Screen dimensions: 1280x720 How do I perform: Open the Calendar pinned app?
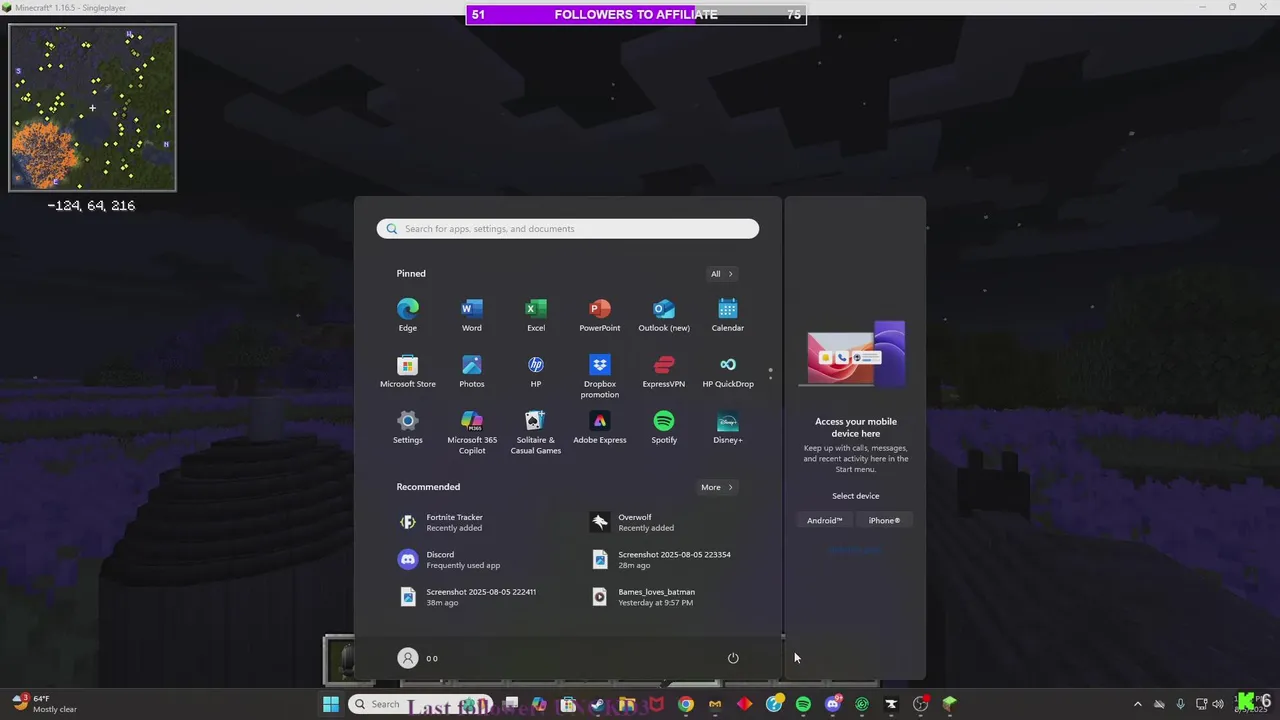click(728, 314)
